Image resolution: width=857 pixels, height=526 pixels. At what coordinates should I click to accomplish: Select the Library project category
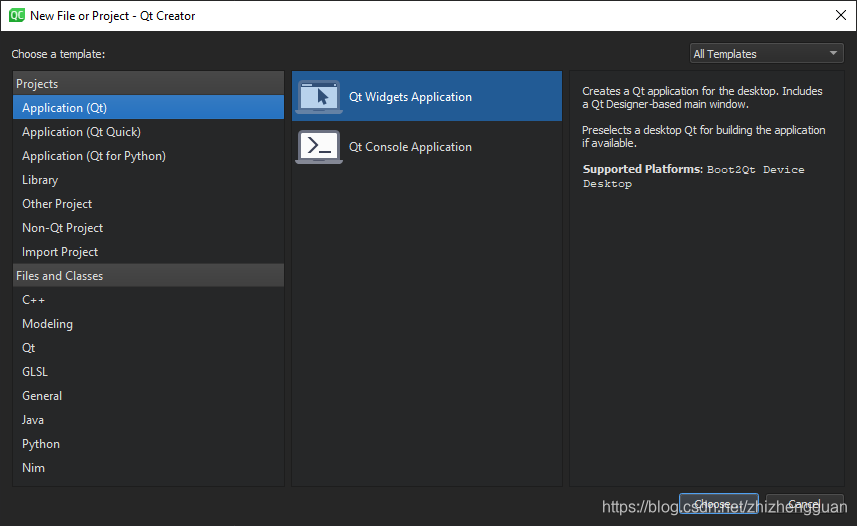tap(148, 180)
